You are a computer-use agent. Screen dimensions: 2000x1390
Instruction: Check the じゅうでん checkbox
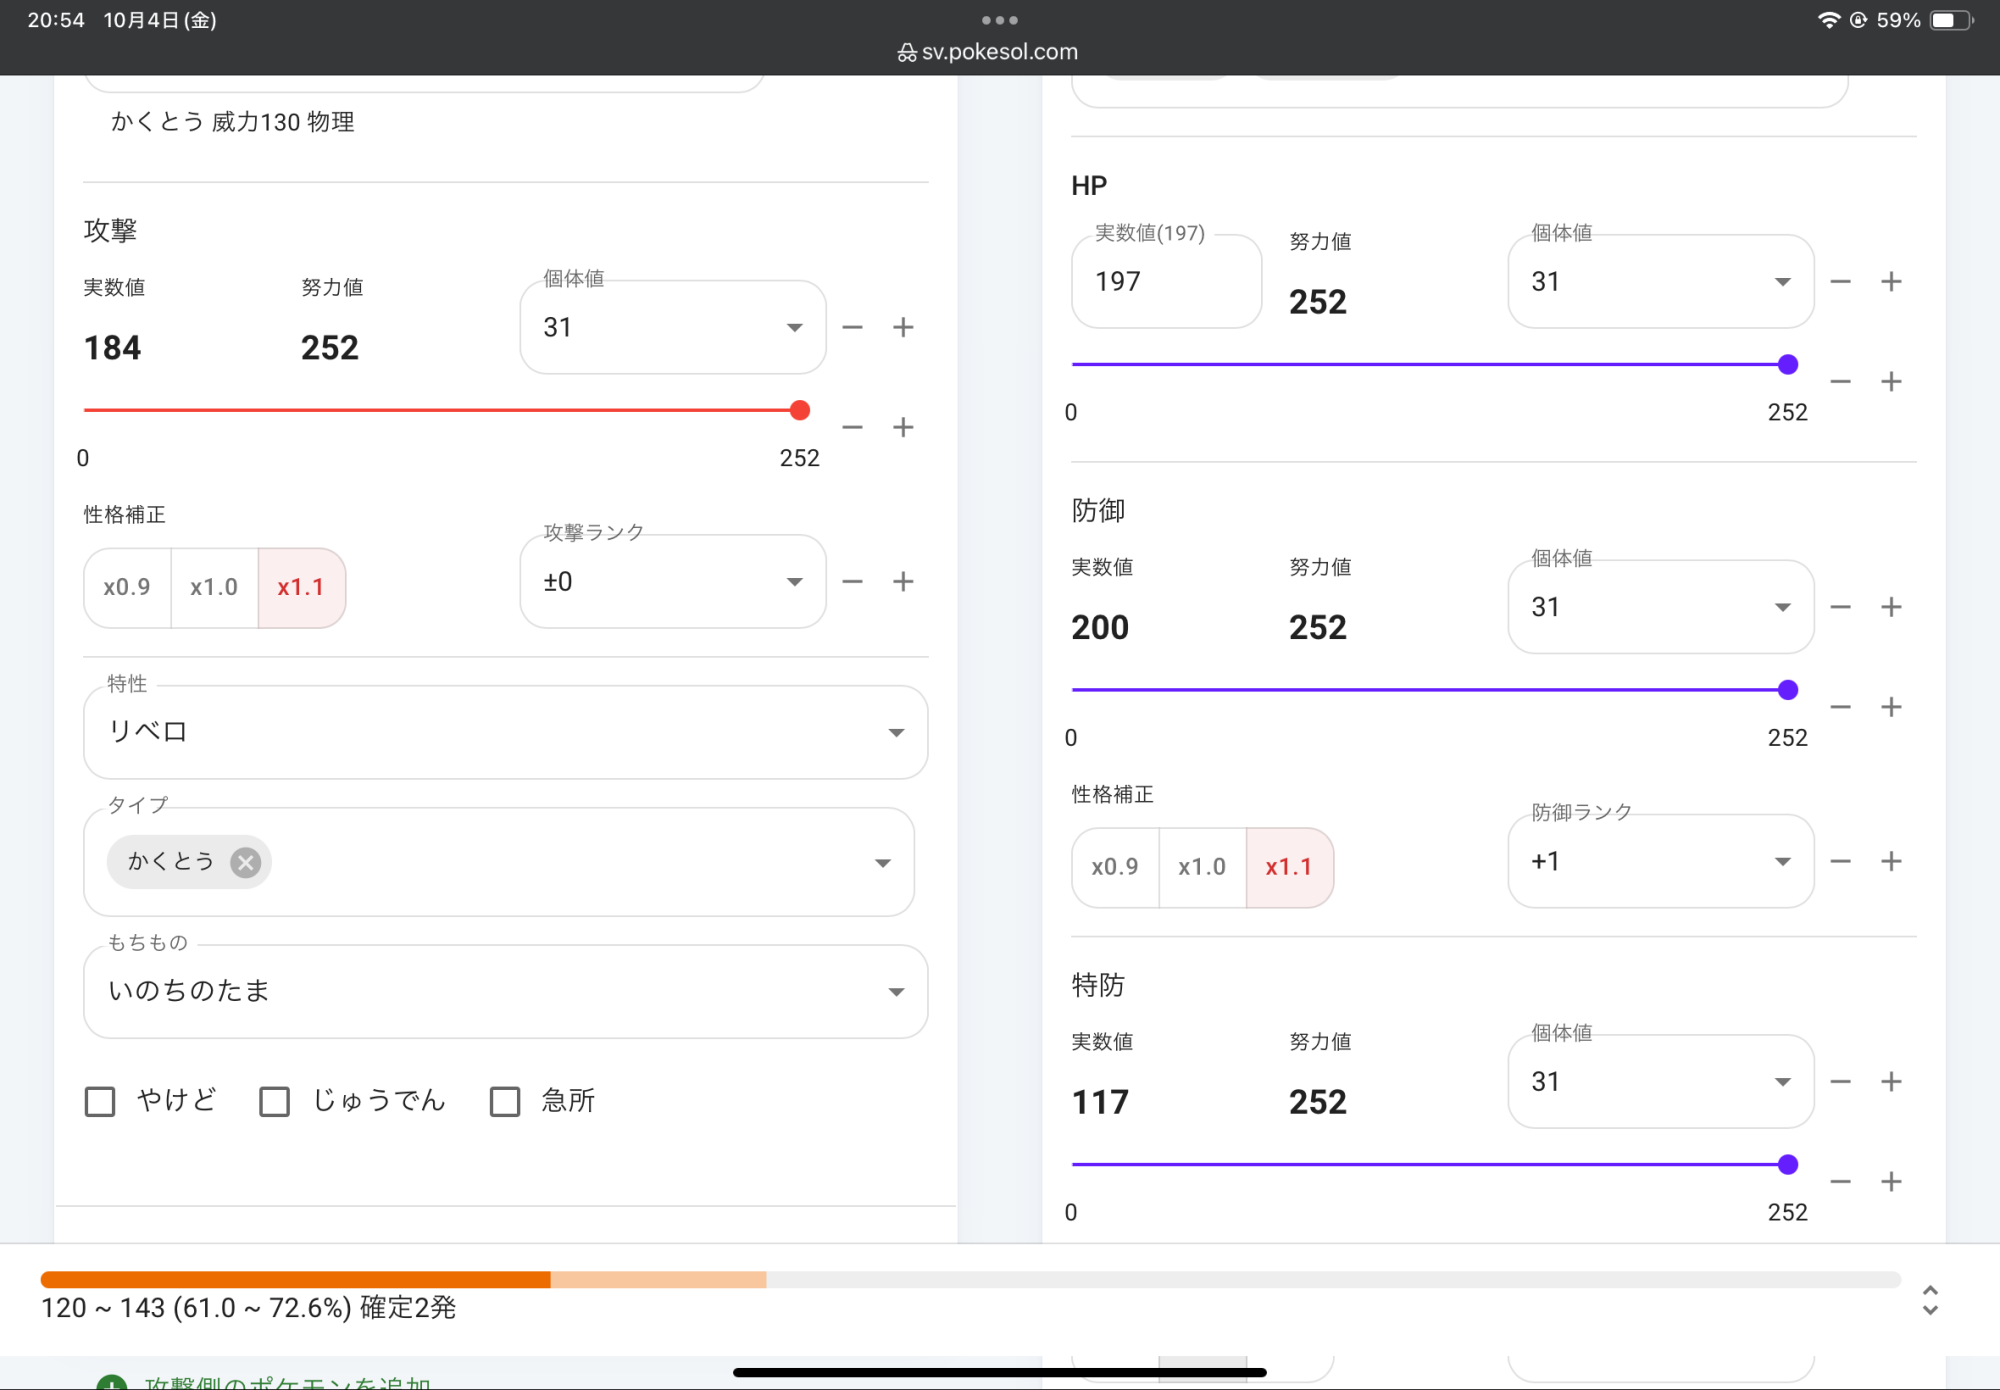click(274, 1101)
